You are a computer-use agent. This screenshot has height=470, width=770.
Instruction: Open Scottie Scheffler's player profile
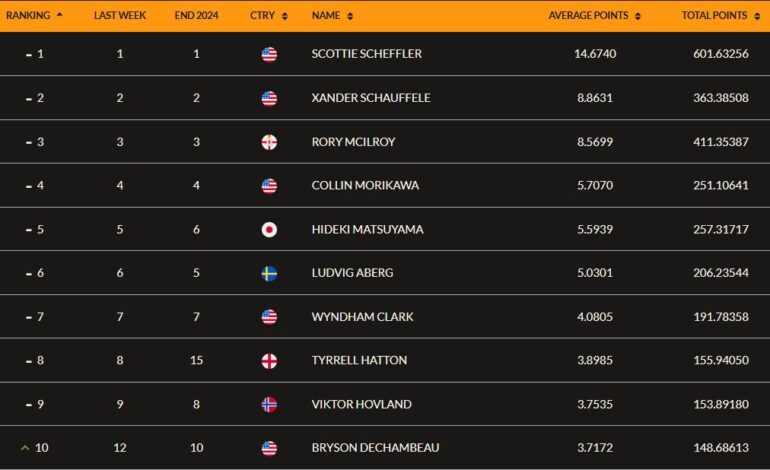point(366,54)
